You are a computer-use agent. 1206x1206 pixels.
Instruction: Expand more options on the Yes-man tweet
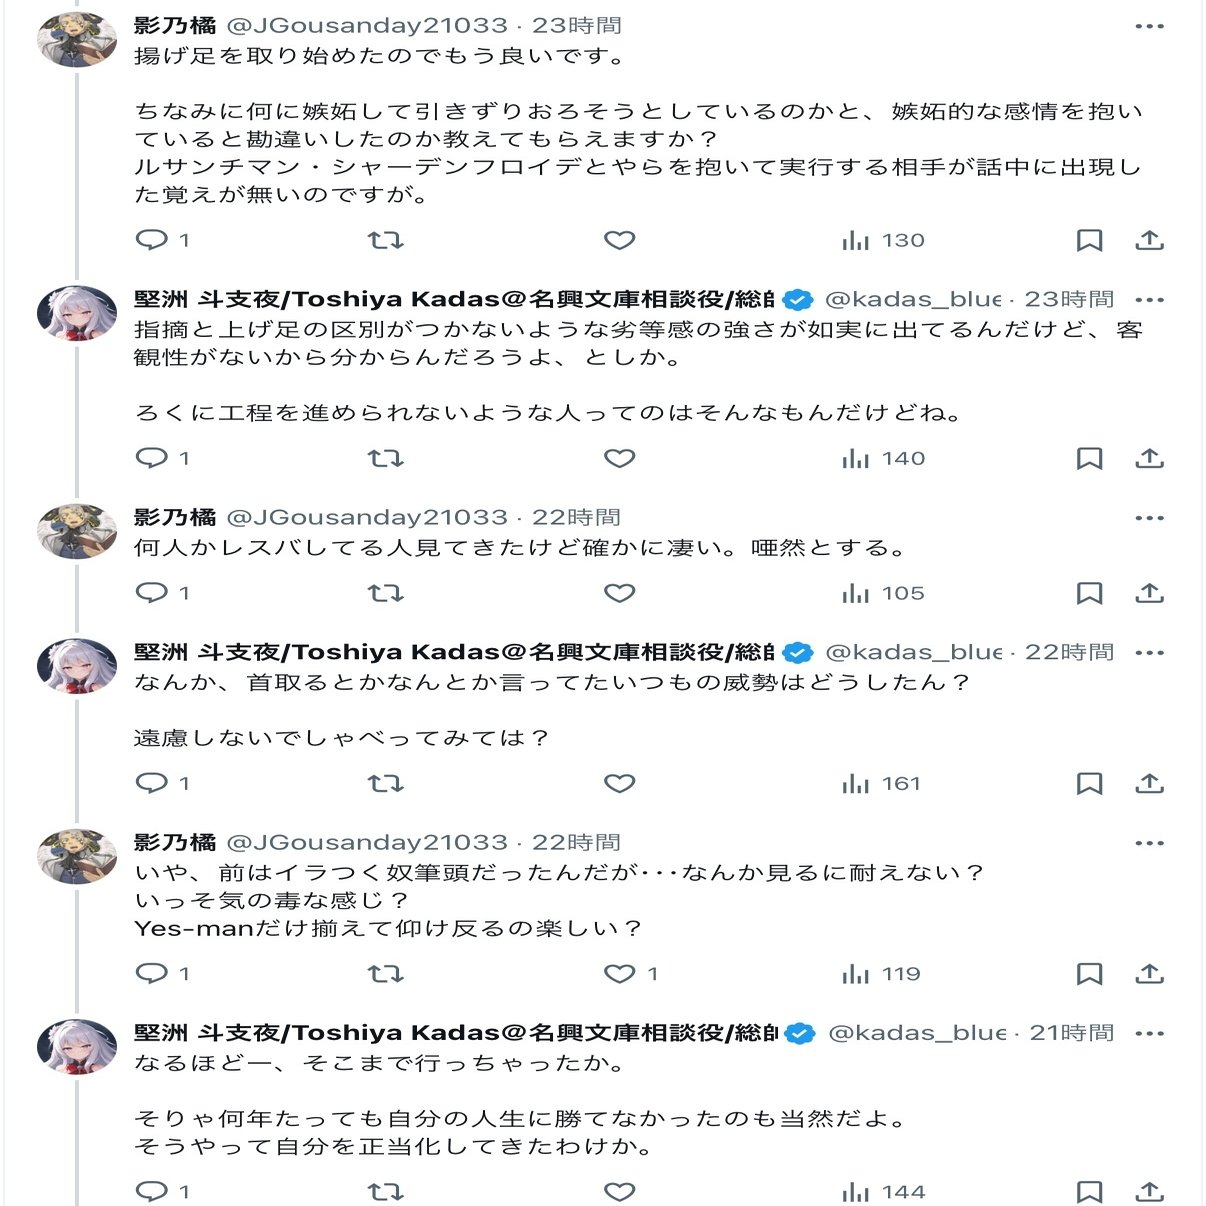(x=1149, y=843)
